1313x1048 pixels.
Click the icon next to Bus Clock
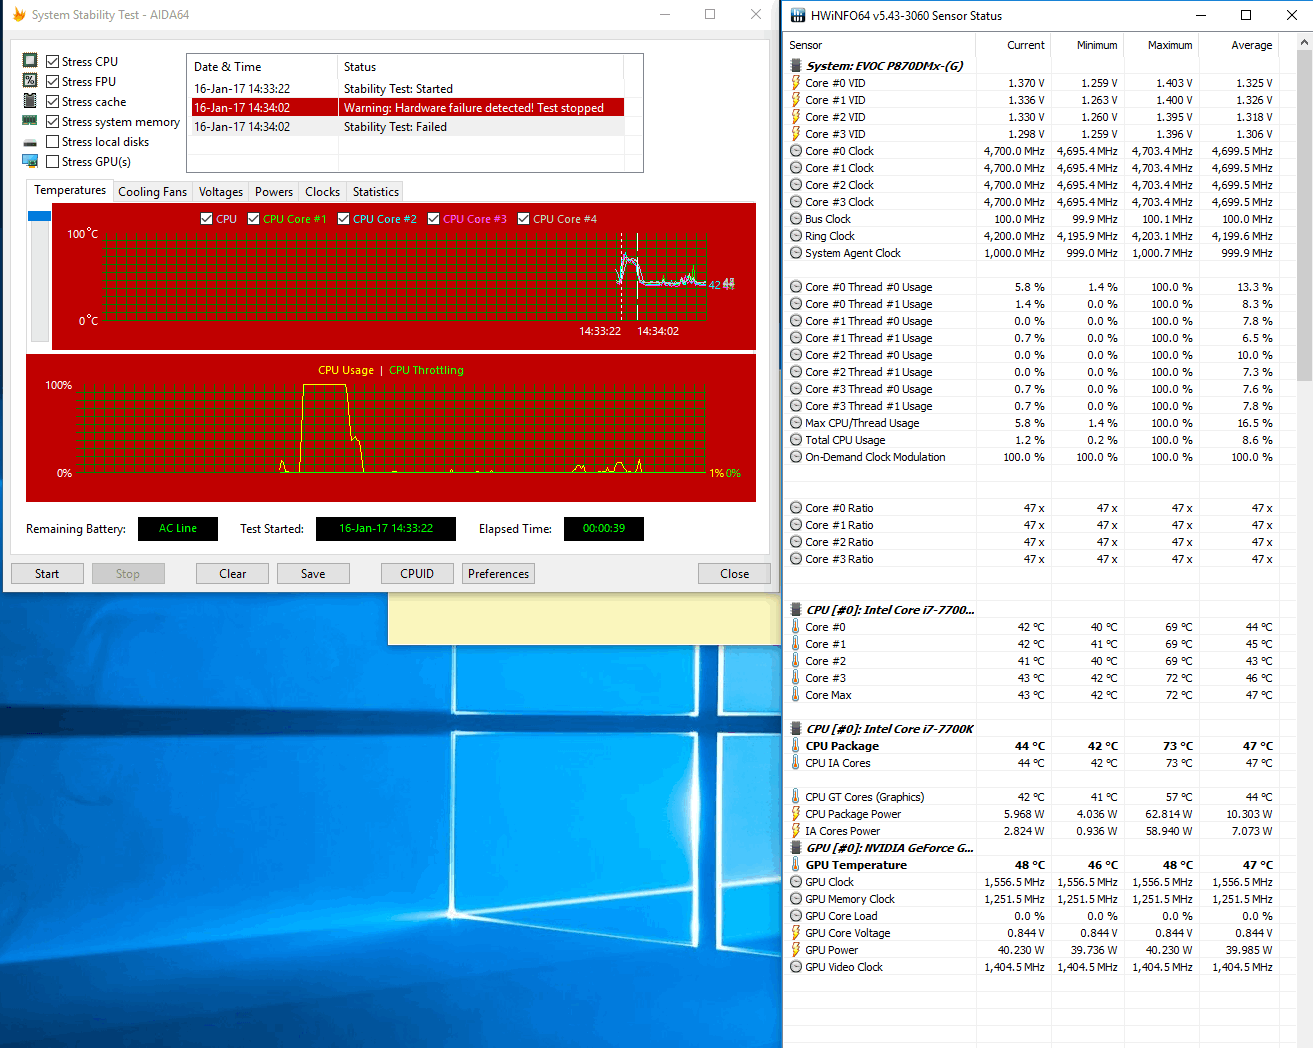[x=796, y=219]
